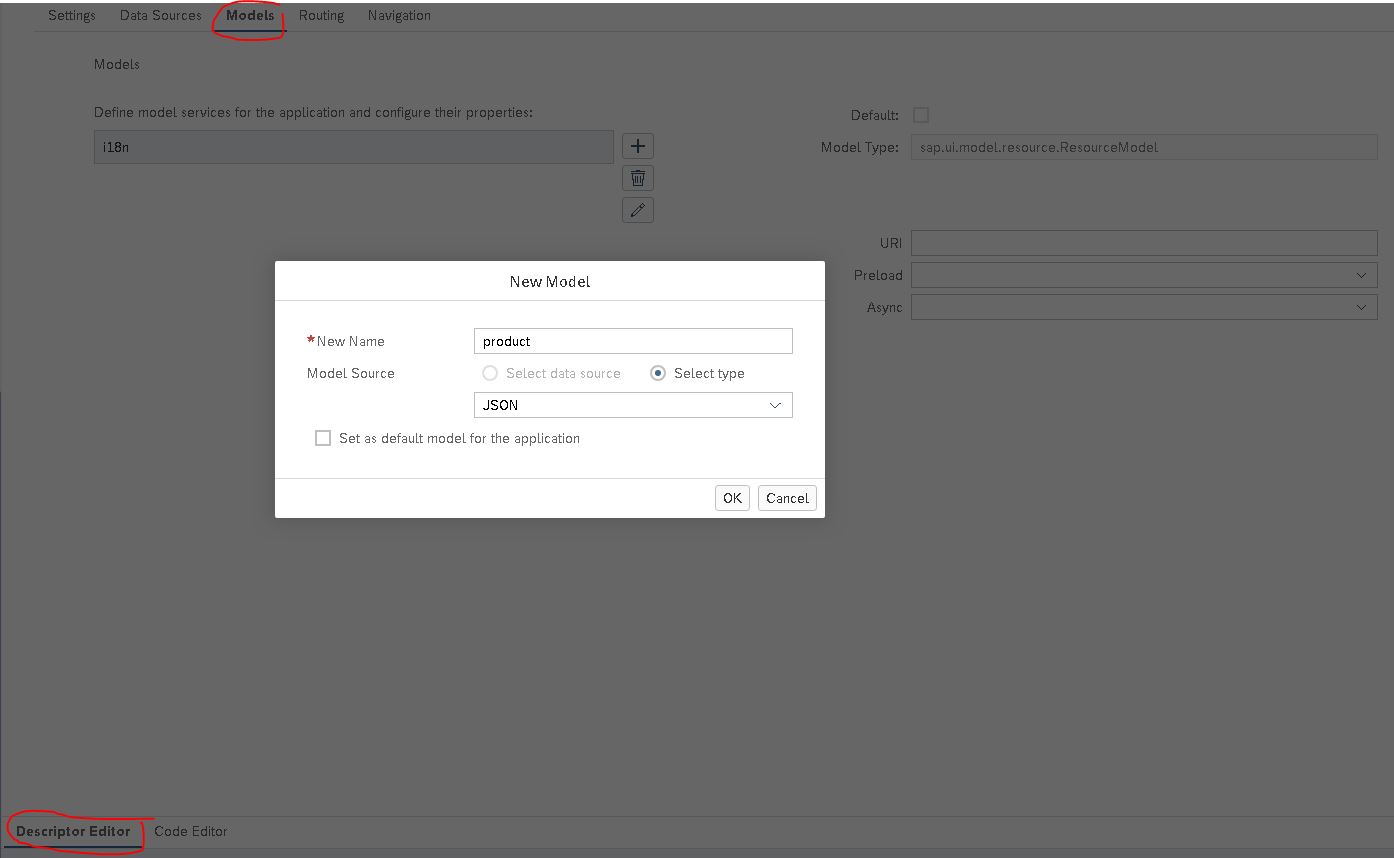This screenshot has width=1394, height=858.
Task: Open the JSON model type dropdown
Action: pyautogui.click(x=633, y=405)
